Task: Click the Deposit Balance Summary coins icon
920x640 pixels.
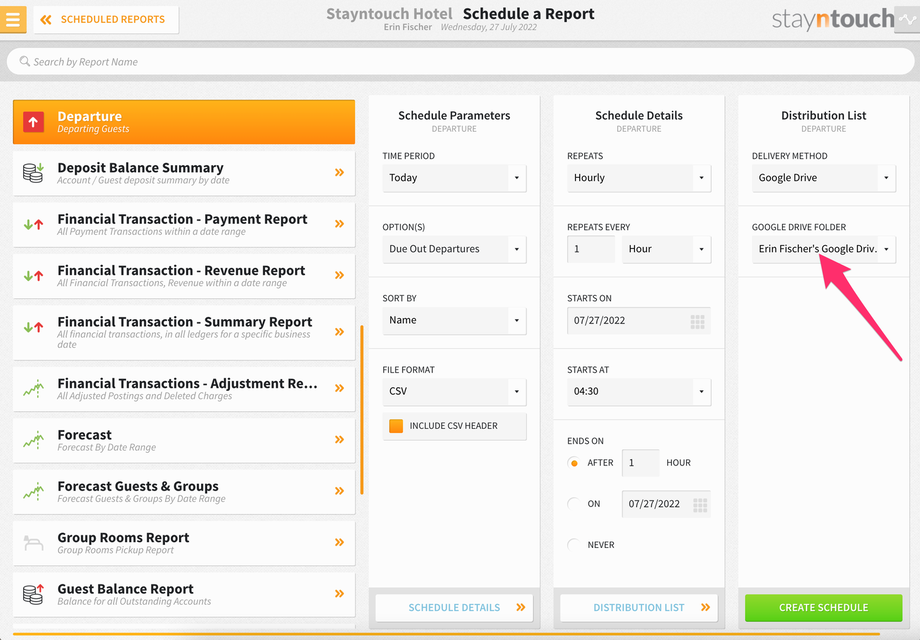Action: click(x=33, y=173)
